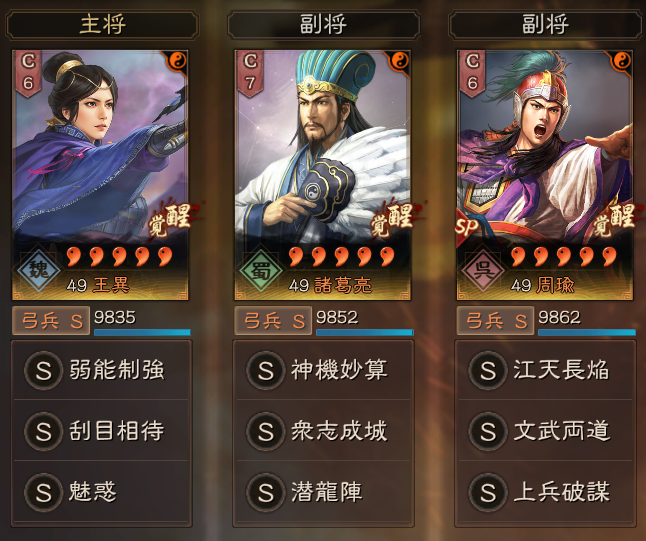Click the SP badge on 周瑜's card
The width and height of the screenshot is (646, 541).
(467, 226)
